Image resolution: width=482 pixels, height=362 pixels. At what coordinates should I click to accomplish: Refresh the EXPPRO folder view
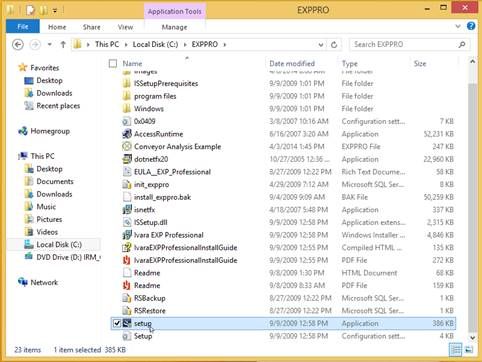click(334, 45)
